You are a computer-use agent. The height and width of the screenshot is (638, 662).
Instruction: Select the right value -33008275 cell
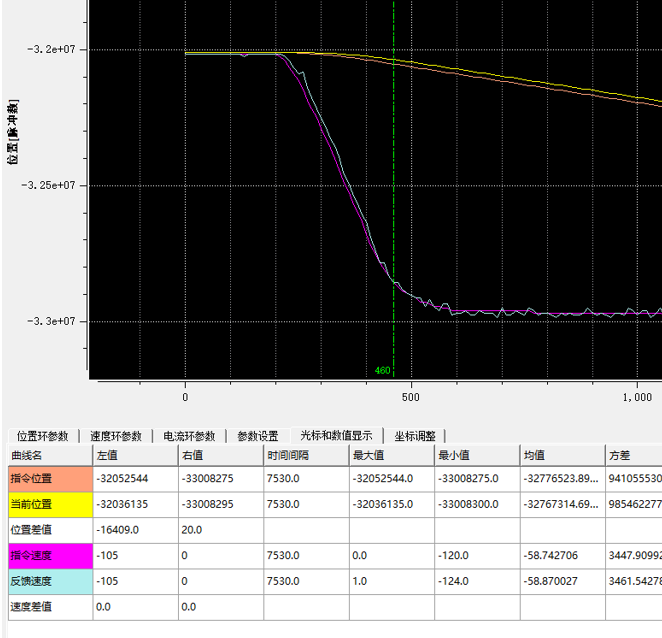click(x=221, y=479)
